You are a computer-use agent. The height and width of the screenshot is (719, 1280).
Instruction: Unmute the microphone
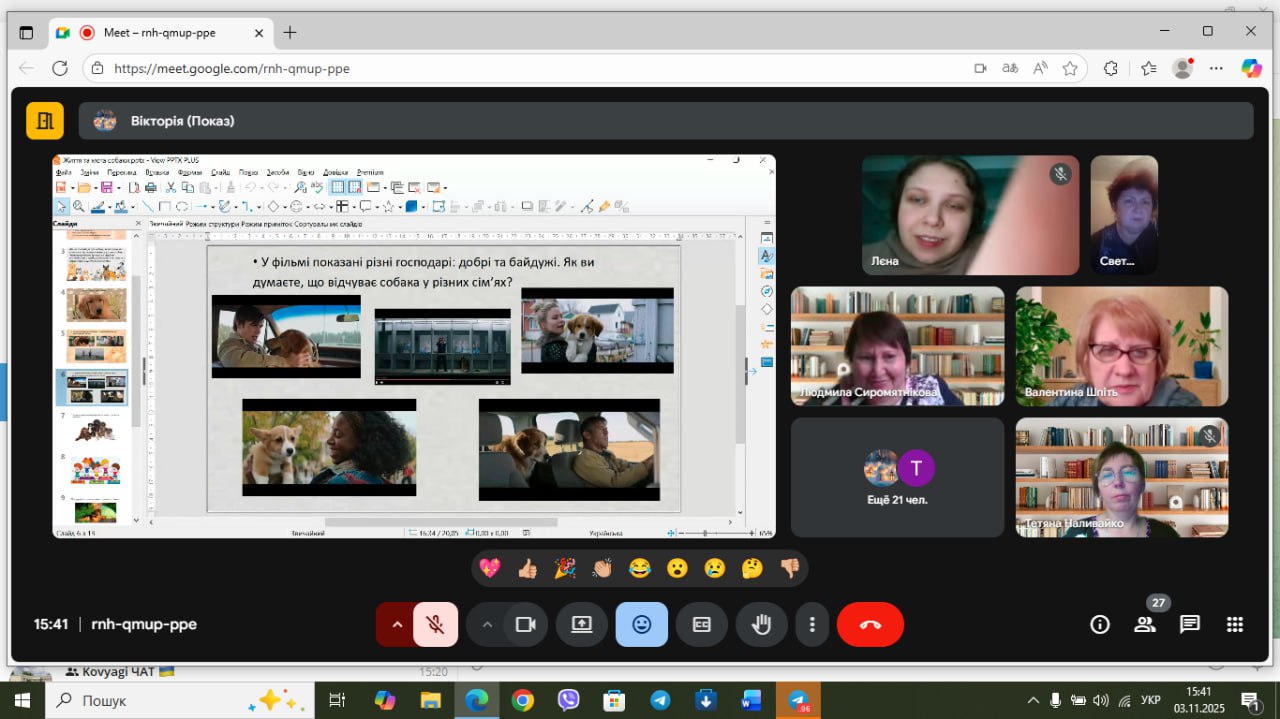coord(435,625)
